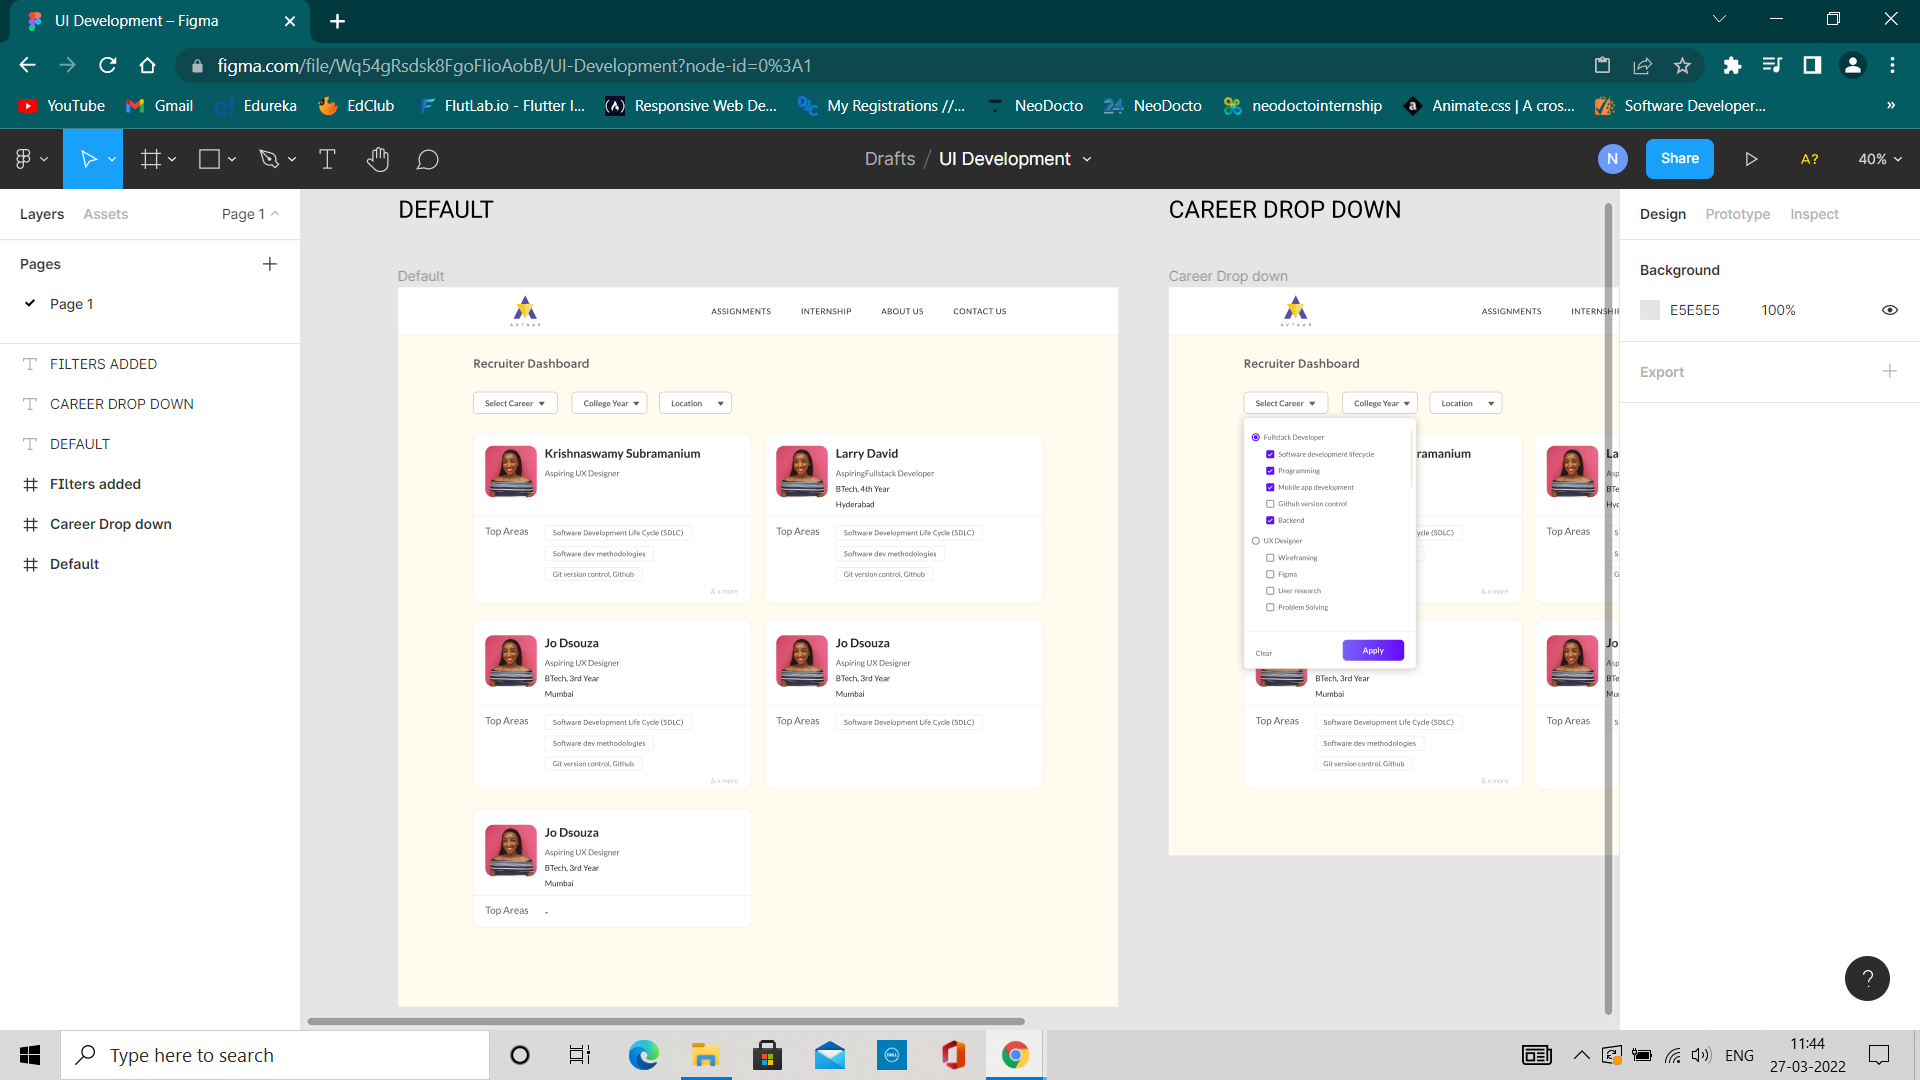Switch to the Inspect tab
This screenshot has width=1920, height=1080.
tap(1814, 214)
